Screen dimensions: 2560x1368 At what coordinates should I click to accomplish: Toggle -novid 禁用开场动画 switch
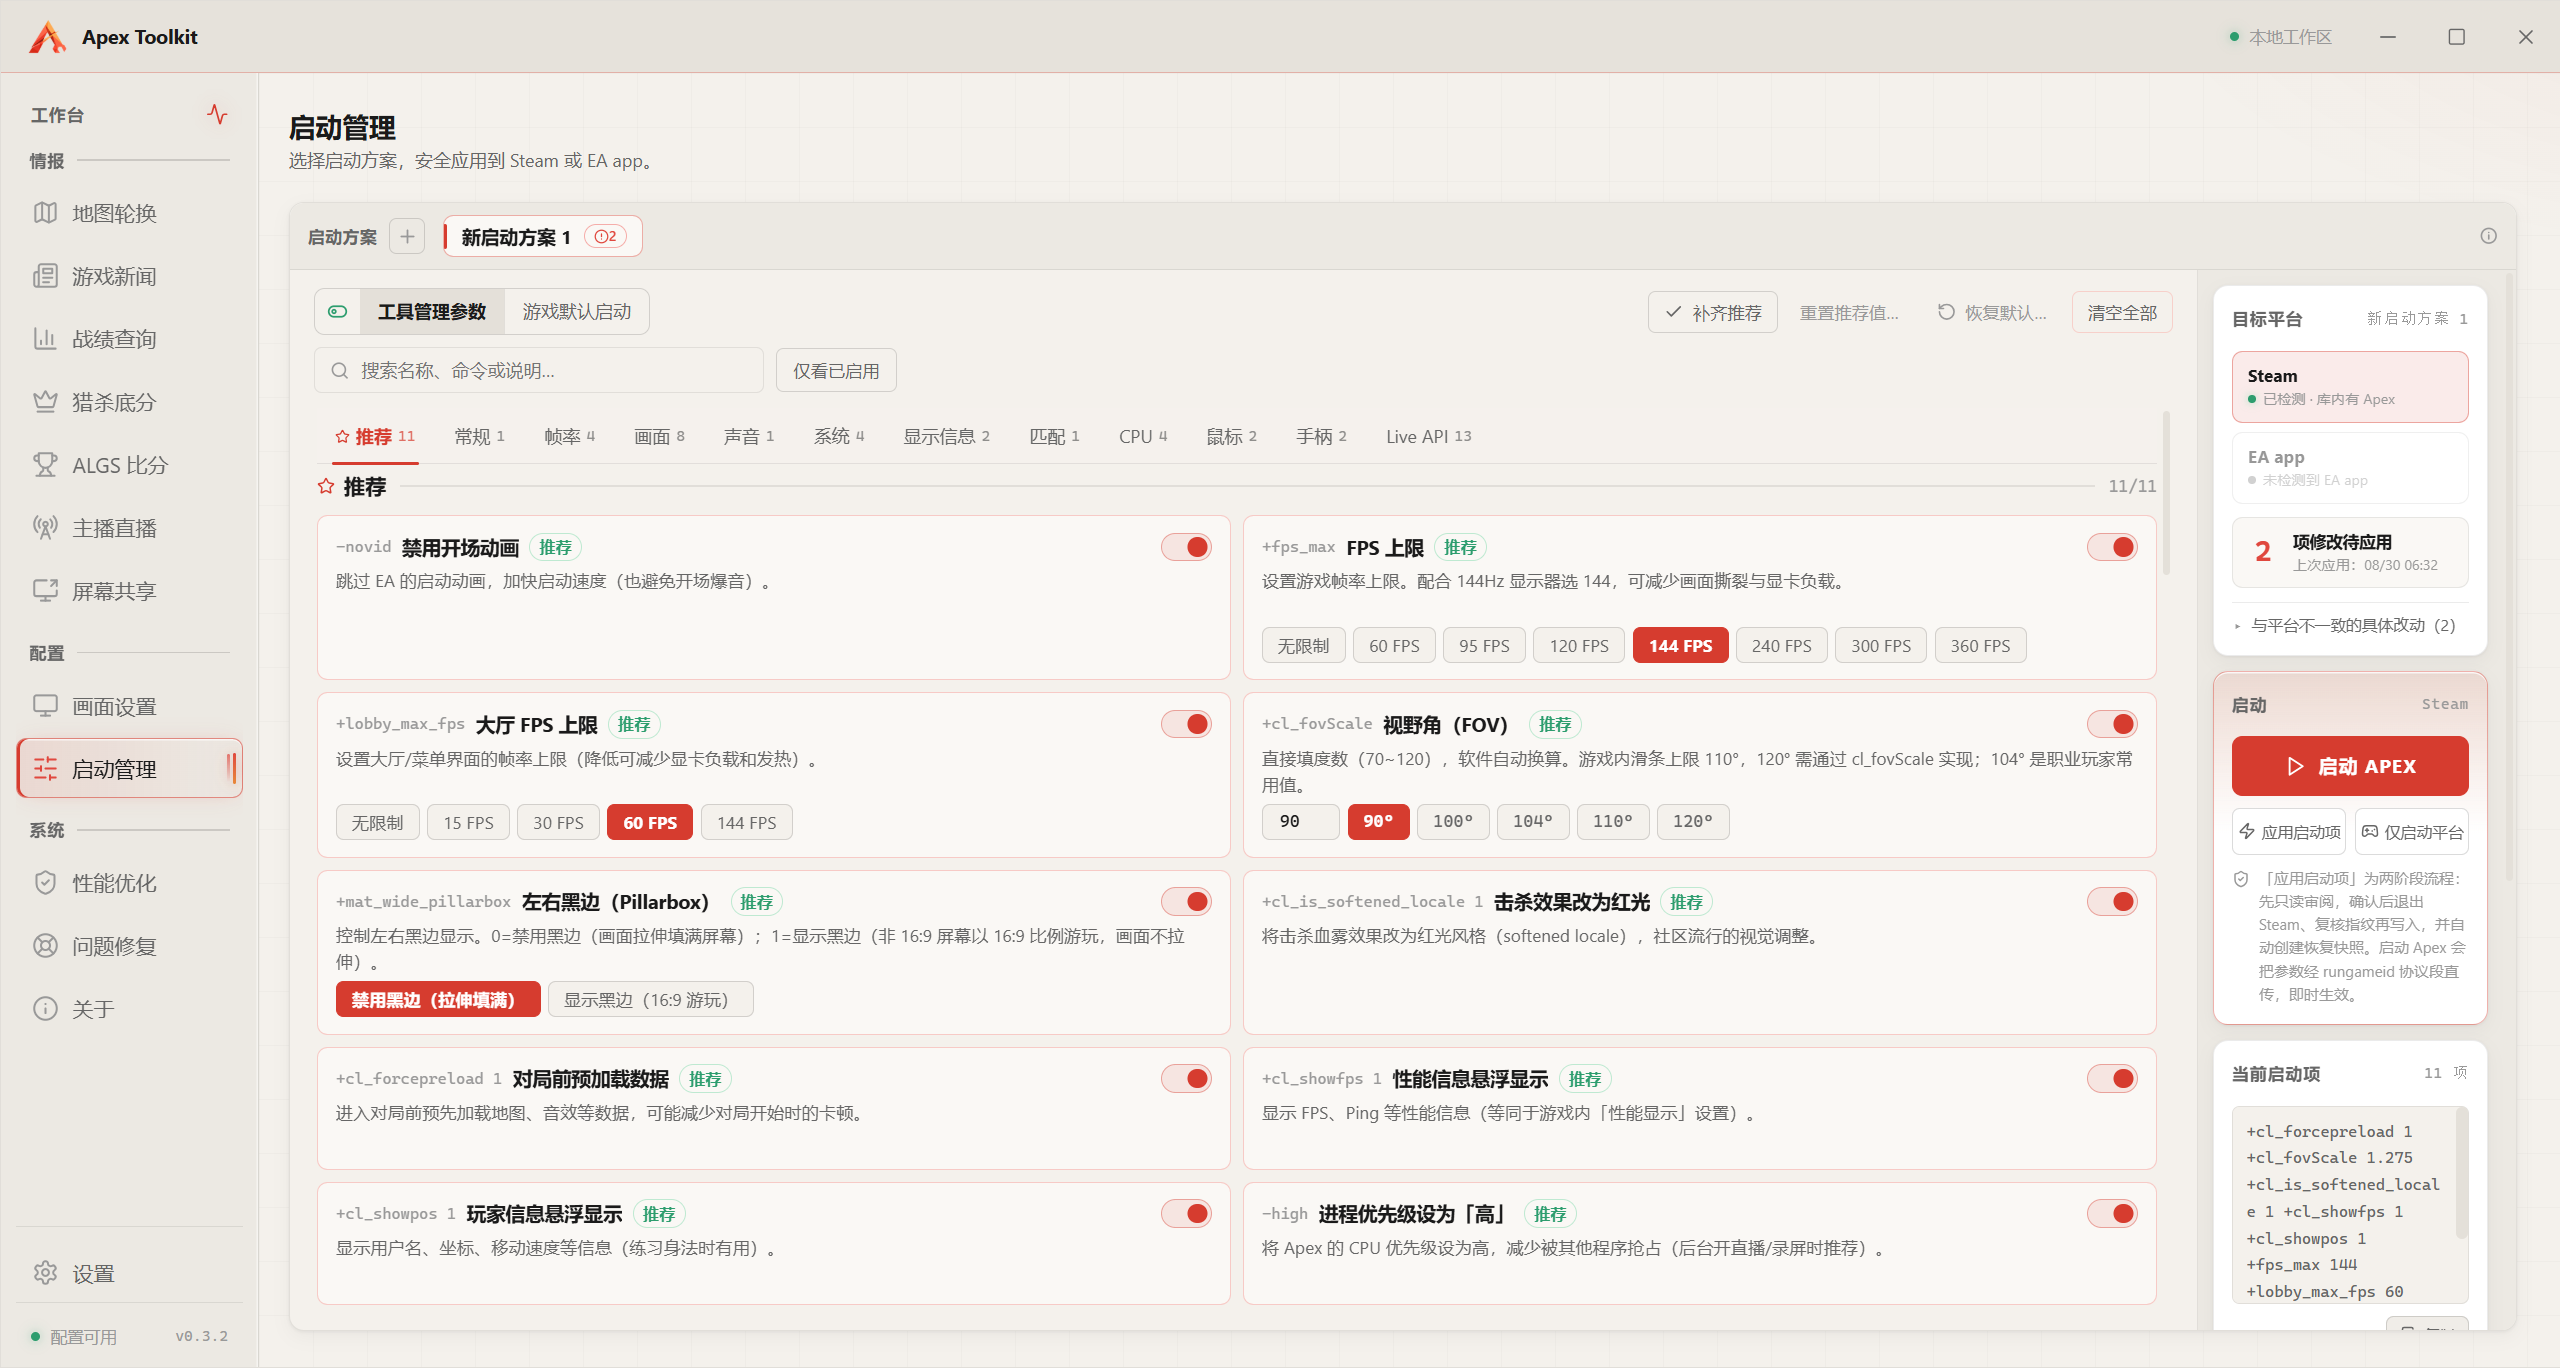pos(1186,547)
